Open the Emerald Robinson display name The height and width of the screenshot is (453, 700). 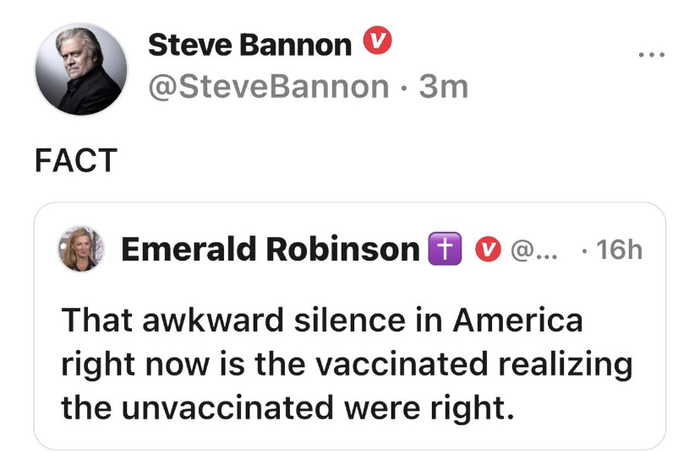[270, 249]
